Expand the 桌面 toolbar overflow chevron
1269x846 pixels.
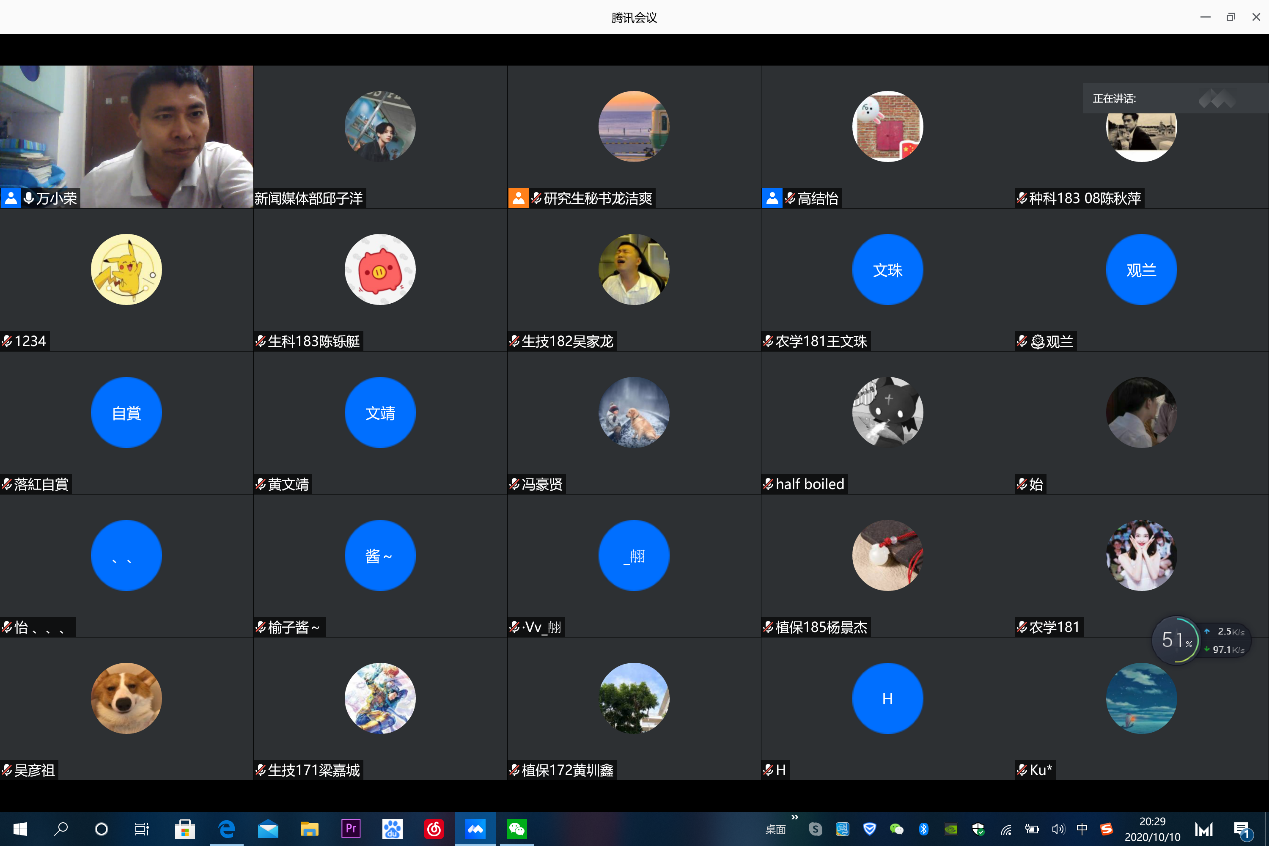[x=795, y=819]
